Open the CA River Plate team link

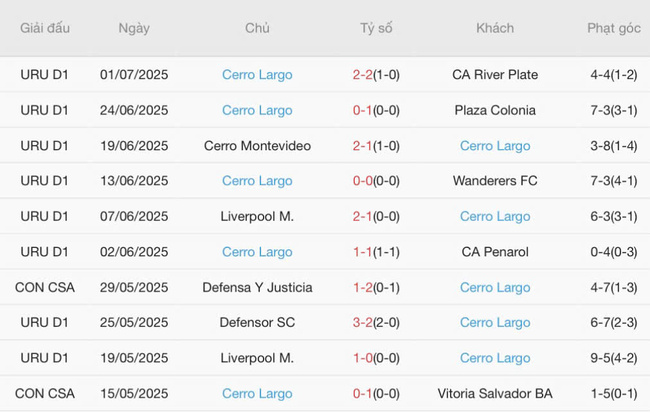(x=495, y=75)
